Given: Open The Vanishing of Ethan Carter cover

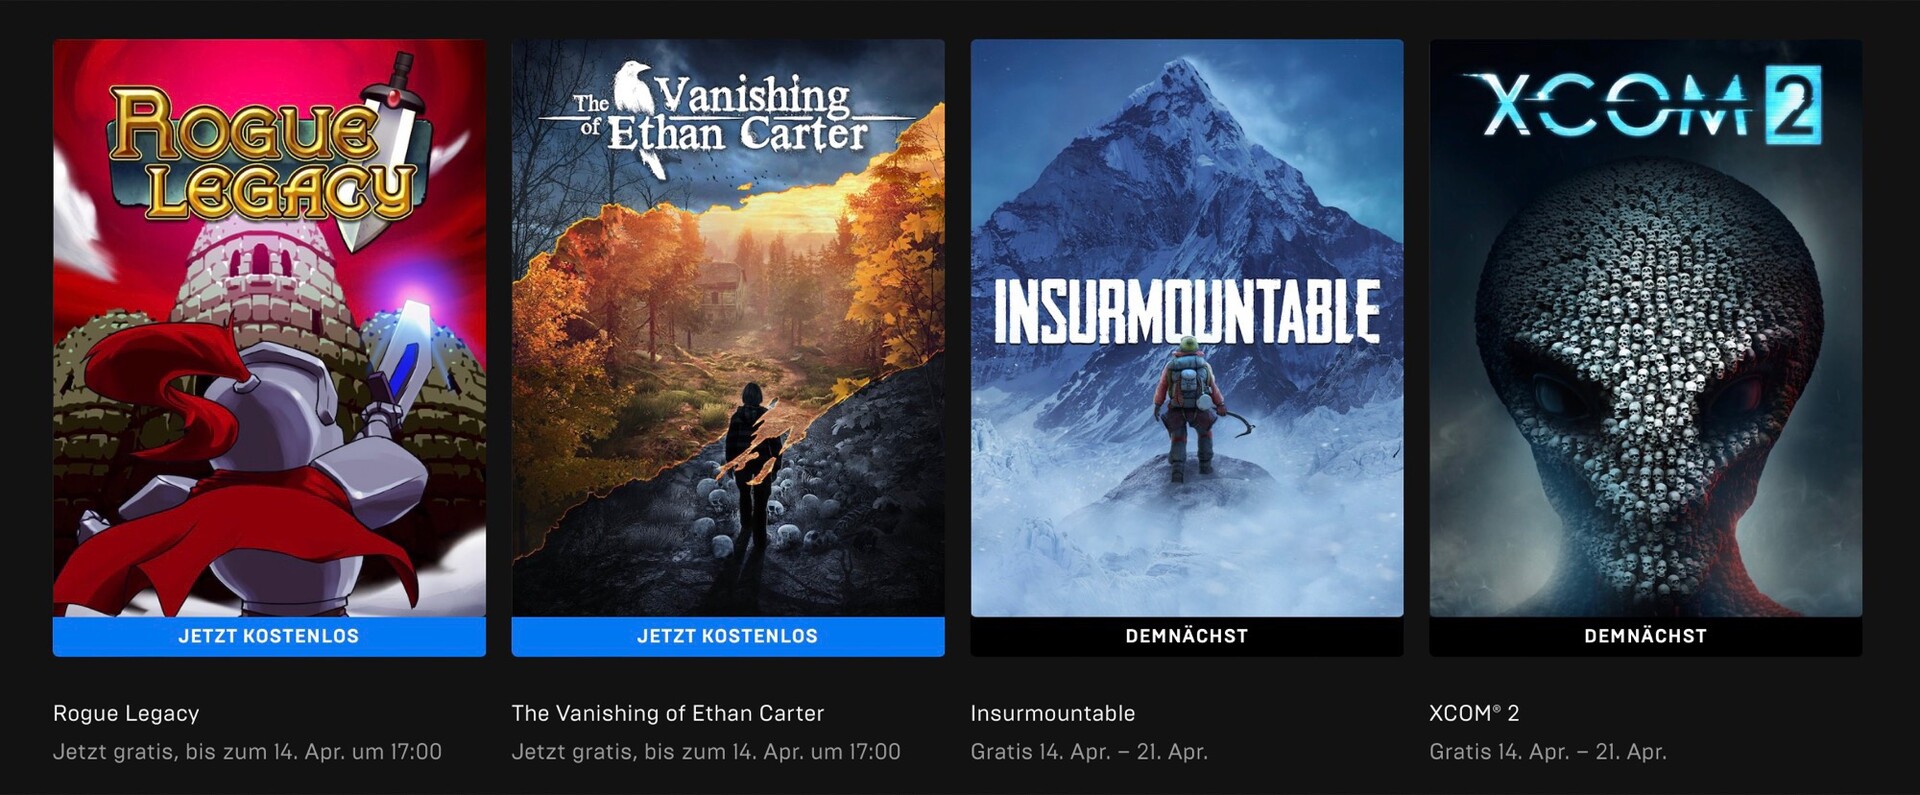Looking at the screenshot, I should 728,328.
